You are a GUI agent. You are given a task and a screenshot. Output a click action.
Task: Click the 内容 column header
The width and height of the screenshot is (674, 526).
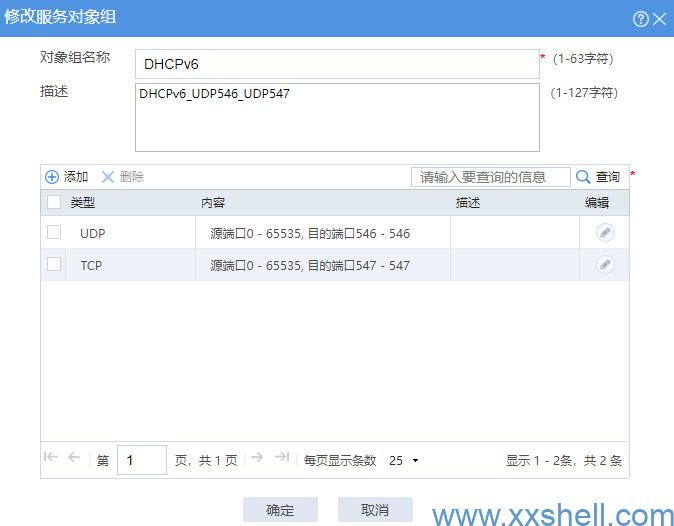coord(213,203)
